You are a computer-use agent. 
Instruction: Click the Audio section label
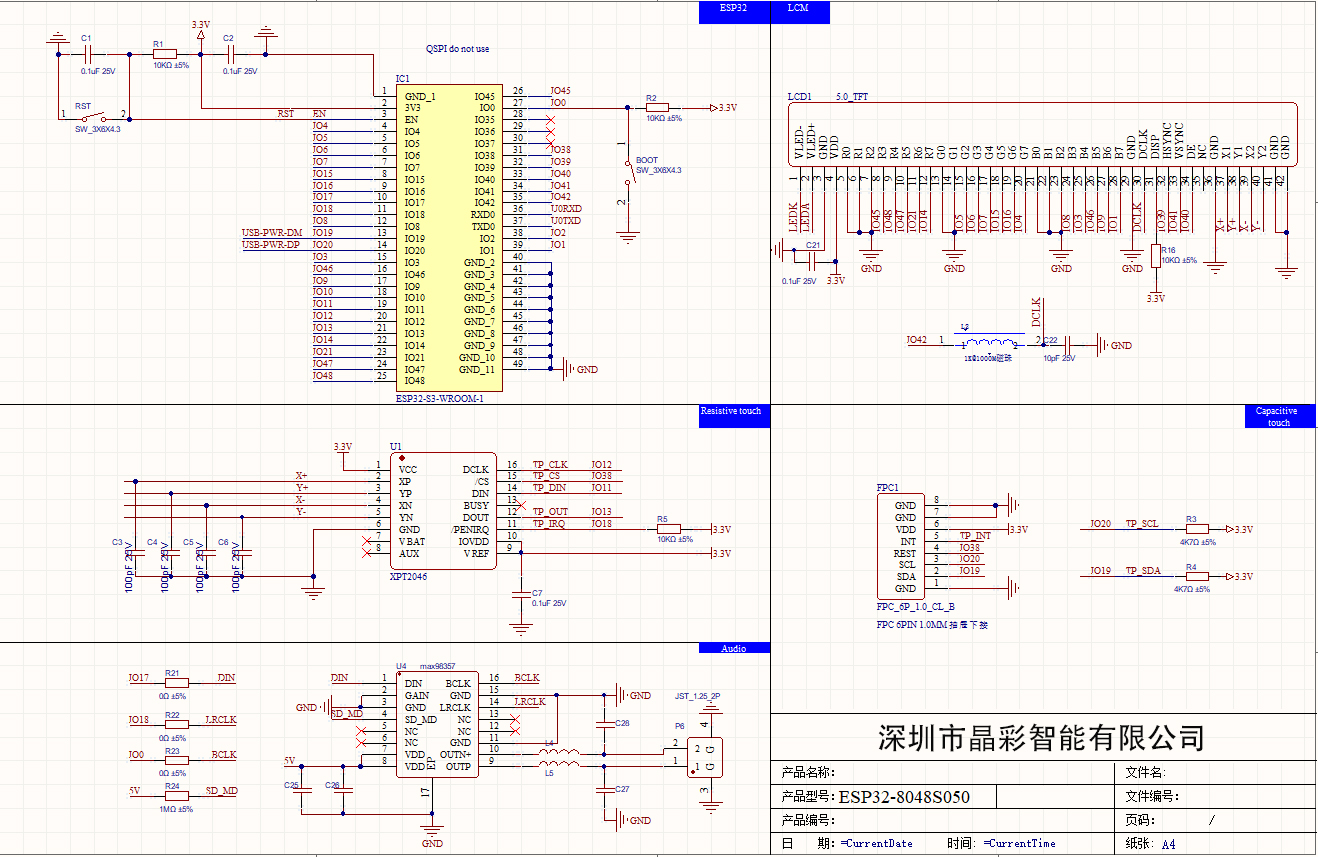[x=734, y=648]
